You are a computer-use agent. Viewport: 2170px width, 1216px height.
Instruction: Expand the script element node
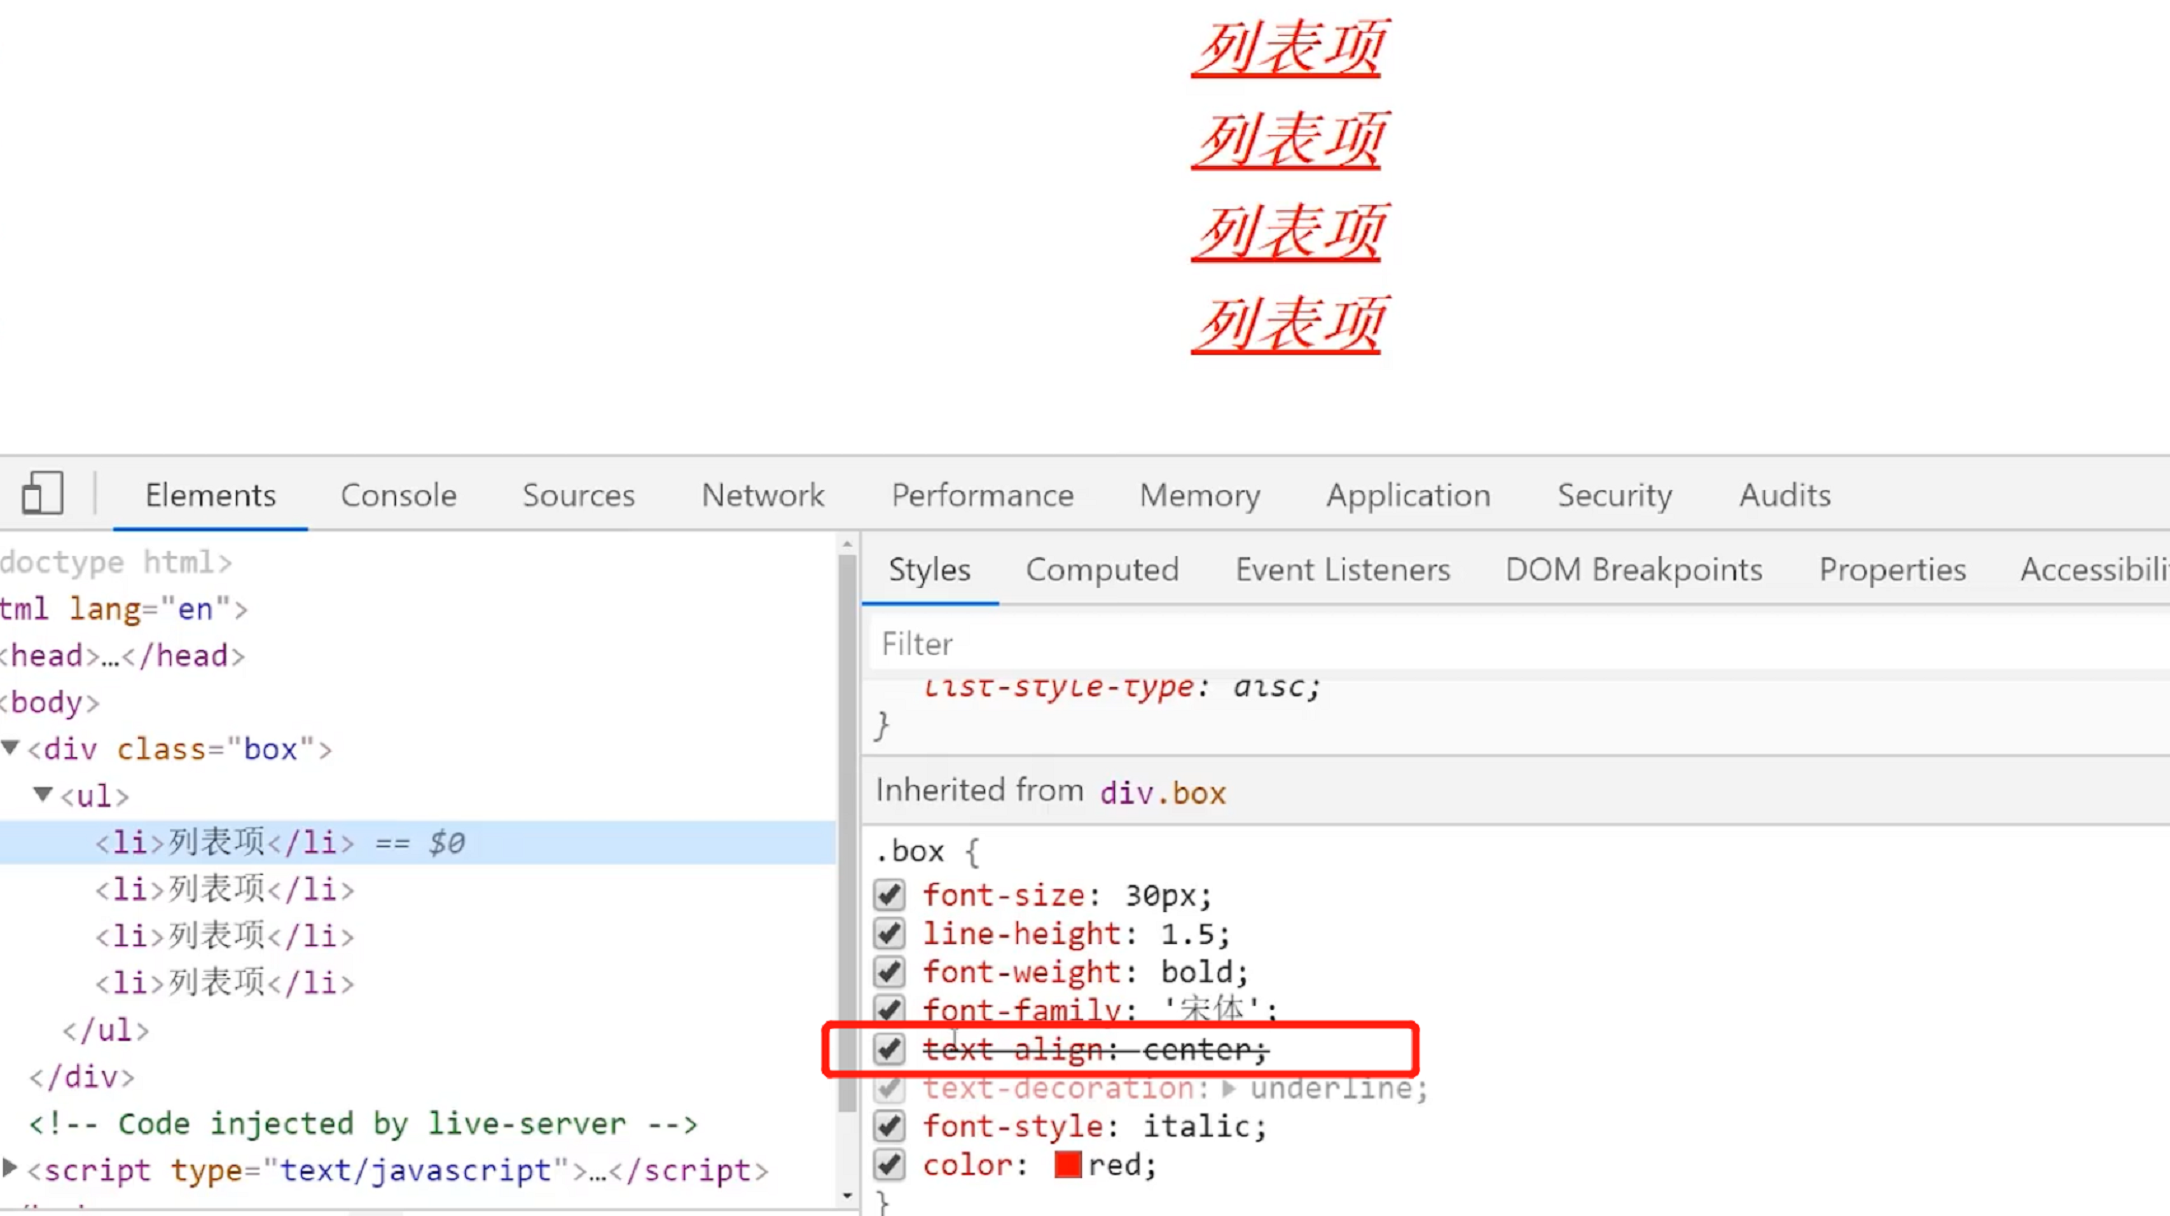click(10, 1167)
